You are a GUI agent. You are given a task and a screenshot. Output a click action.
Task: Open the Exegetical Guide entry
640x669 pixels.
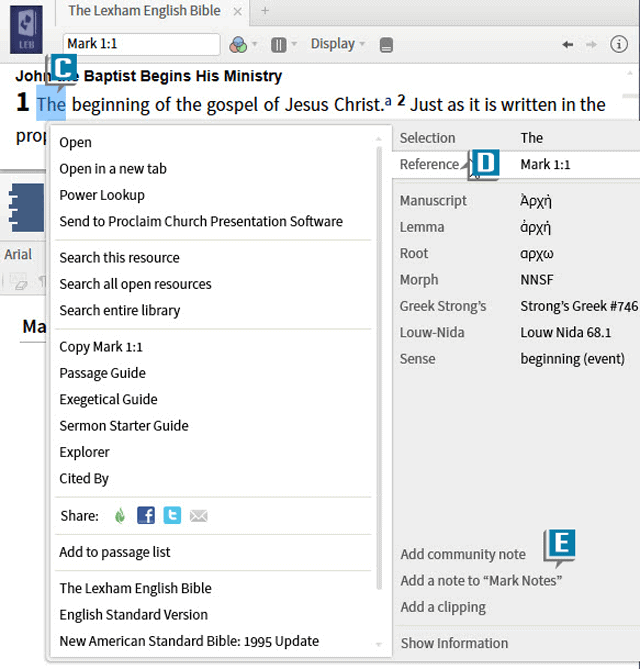108,400
